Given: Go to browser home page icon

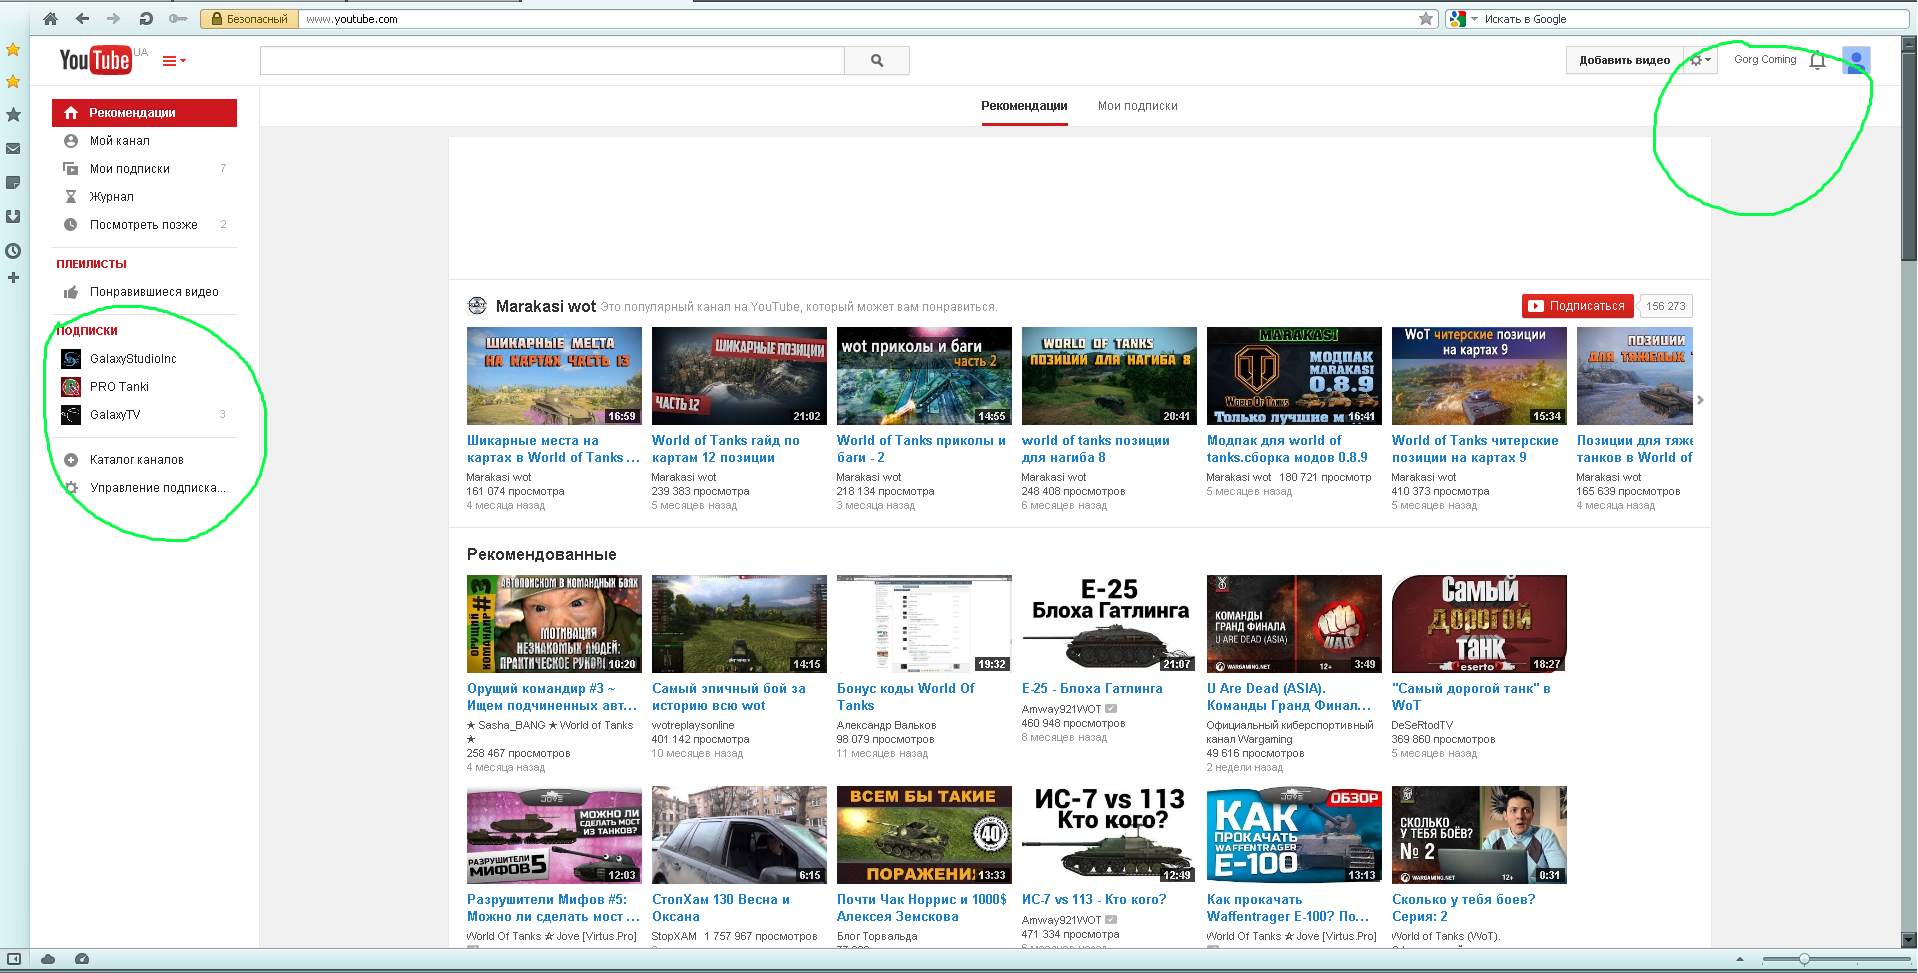Looking at the screenshot, I should coord(51,19).
